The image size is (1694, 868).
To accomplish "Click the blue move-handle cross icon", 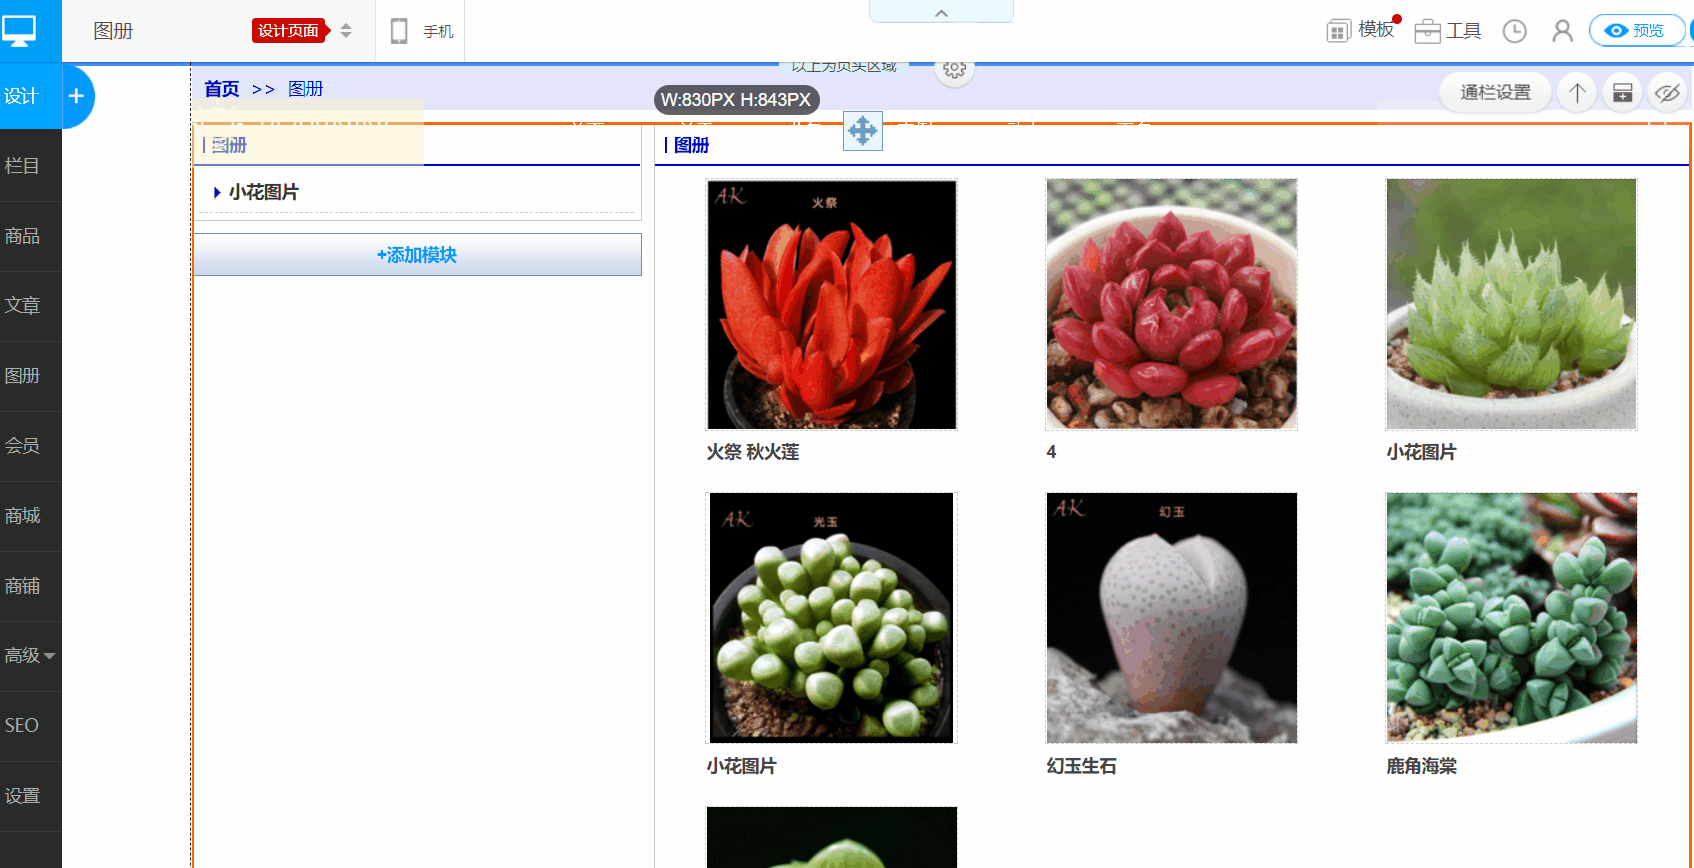I will 862,130.
